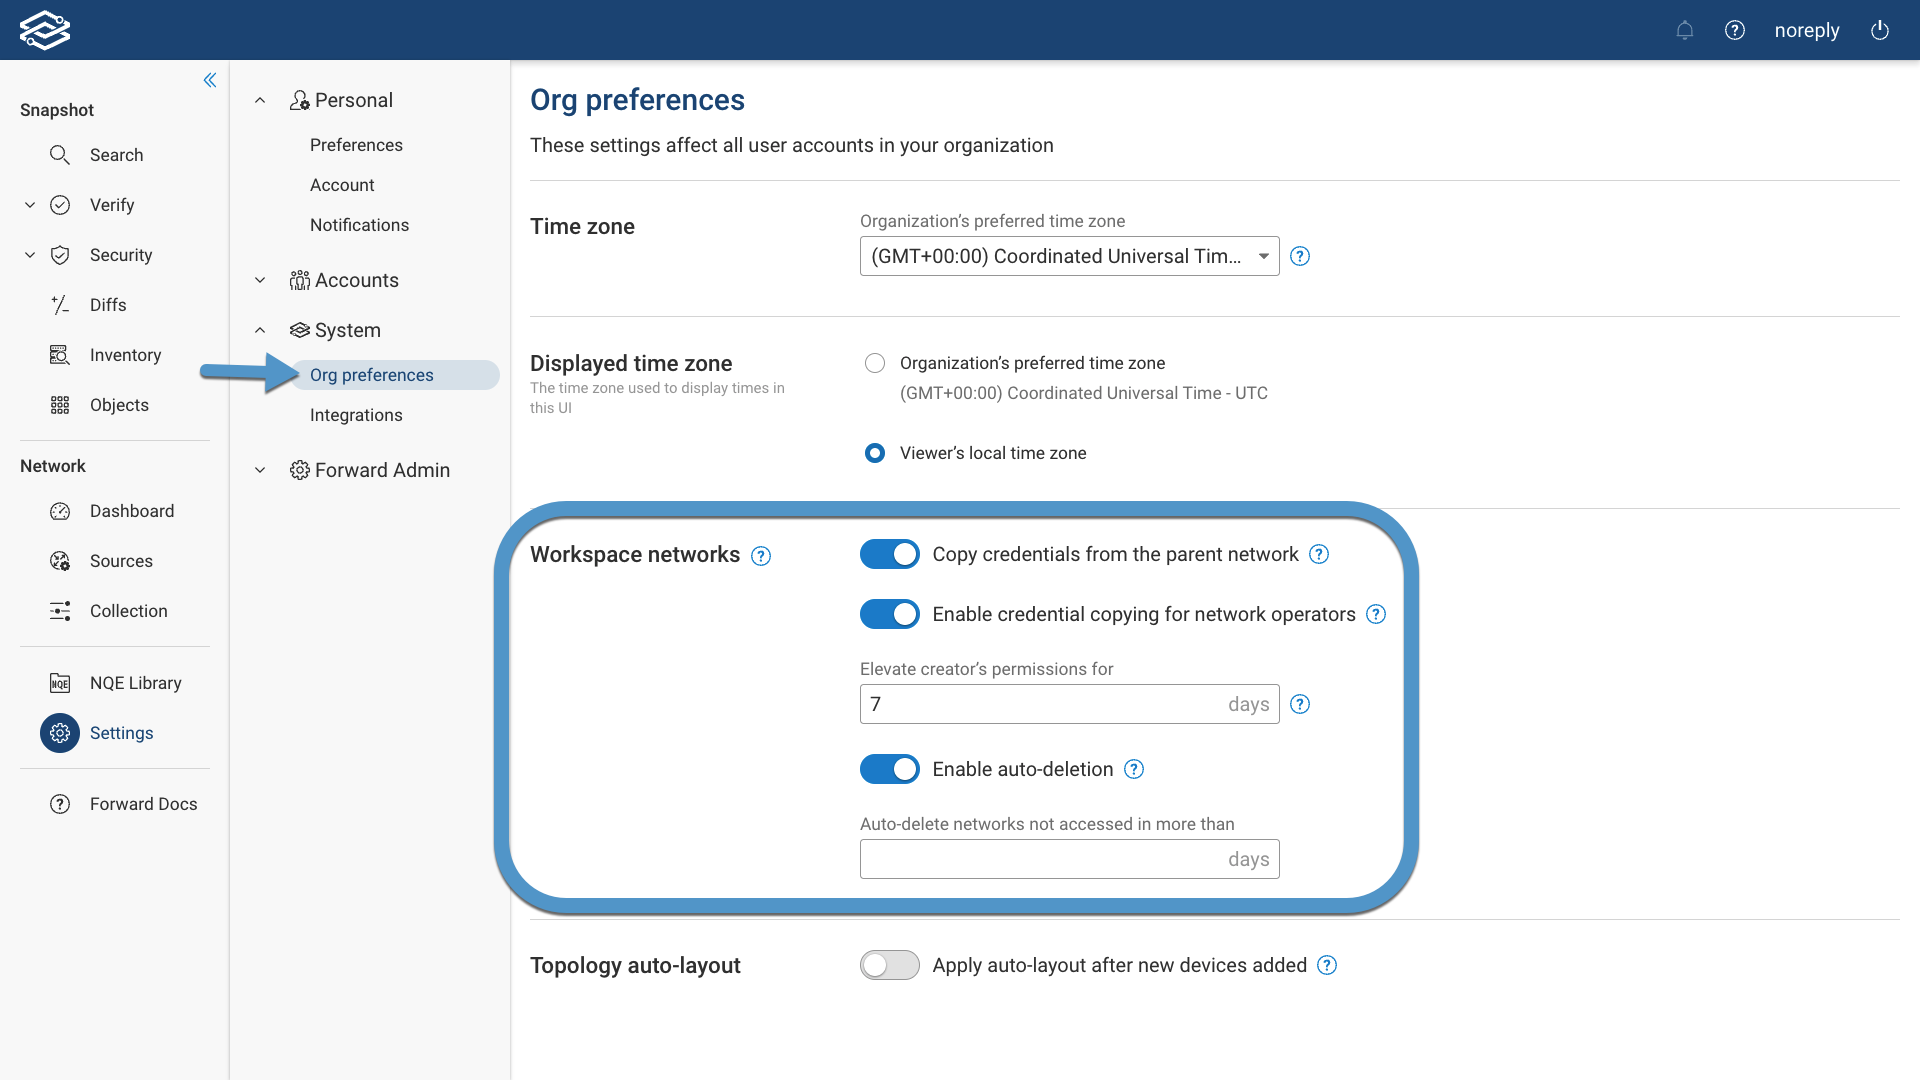Click the Forward Networks logo

(45, 30)
